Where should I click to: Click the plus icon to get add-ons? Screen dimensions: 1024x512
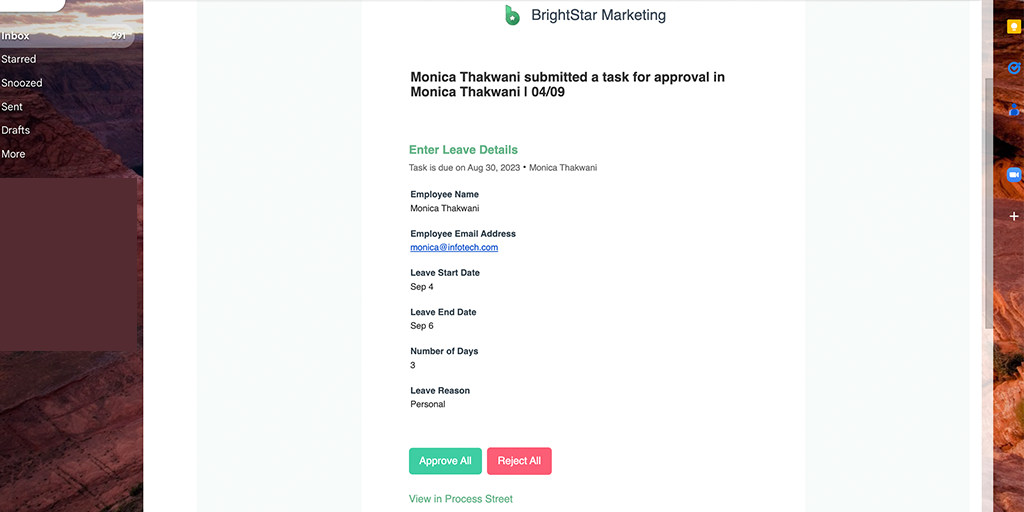click(x=1014, y=216)
